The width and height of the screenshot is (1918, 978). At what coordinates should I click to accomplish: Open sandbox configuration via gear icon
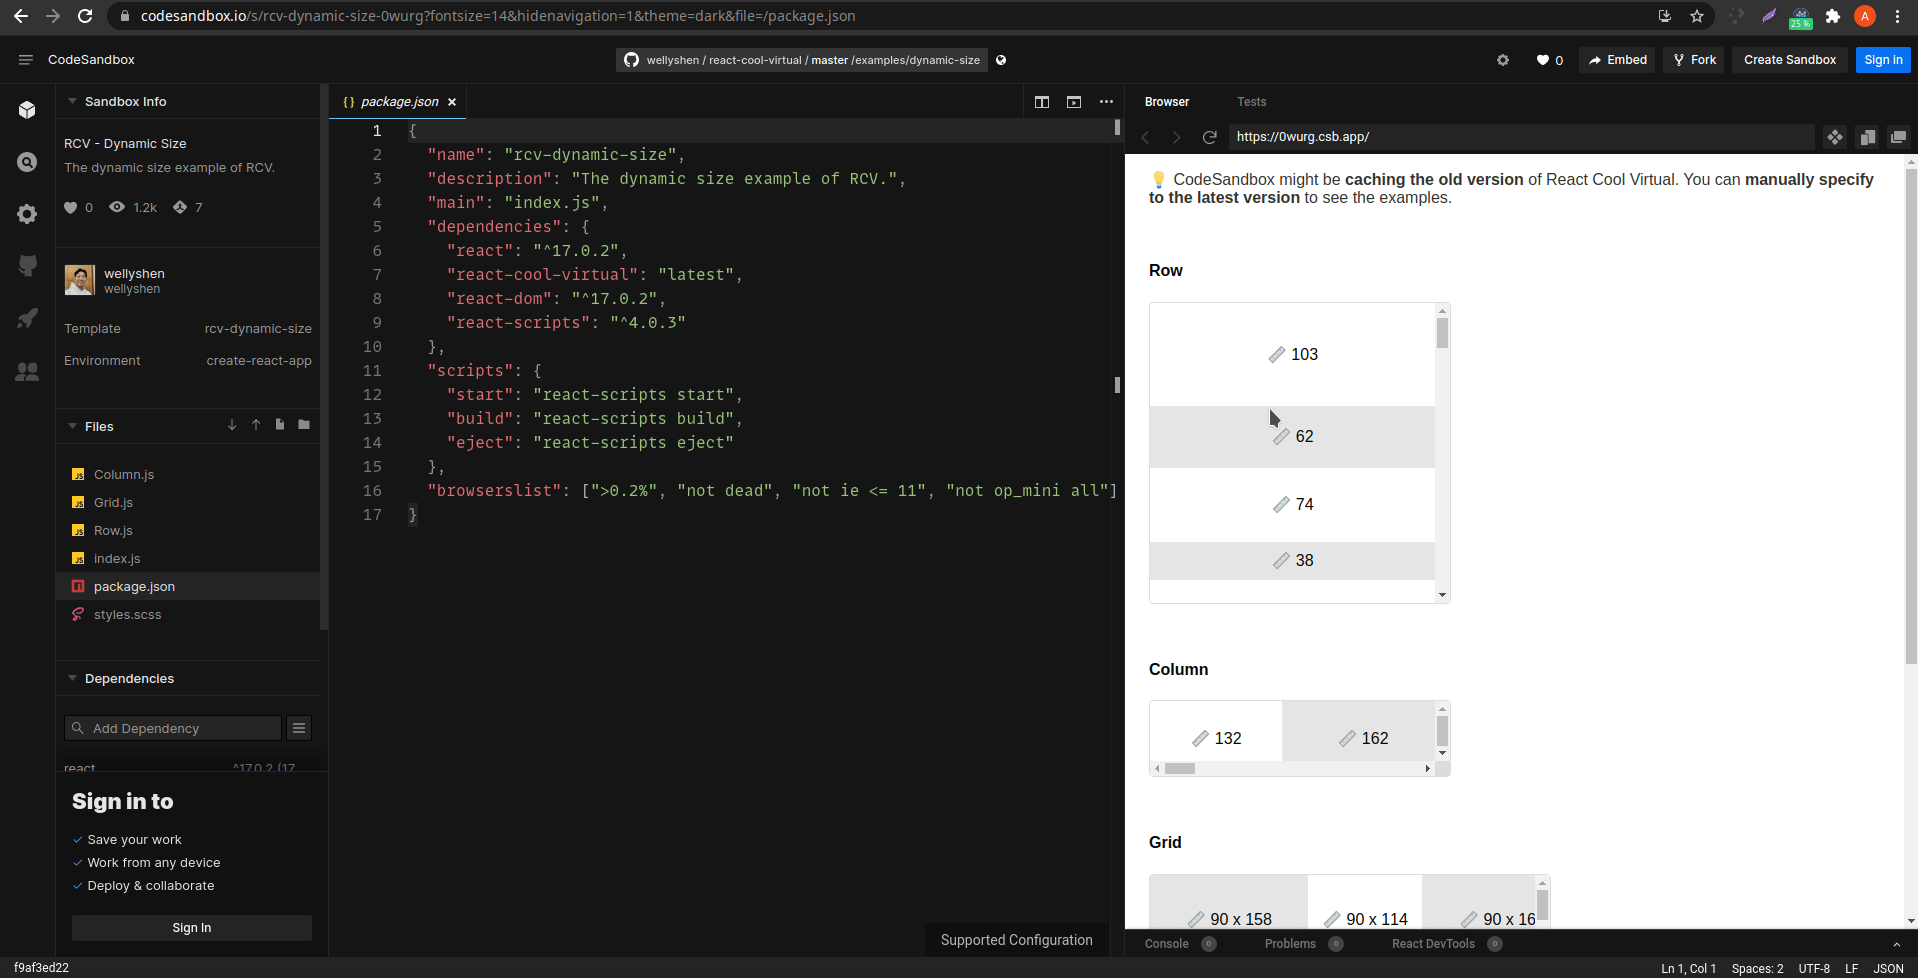coord(27,213)
